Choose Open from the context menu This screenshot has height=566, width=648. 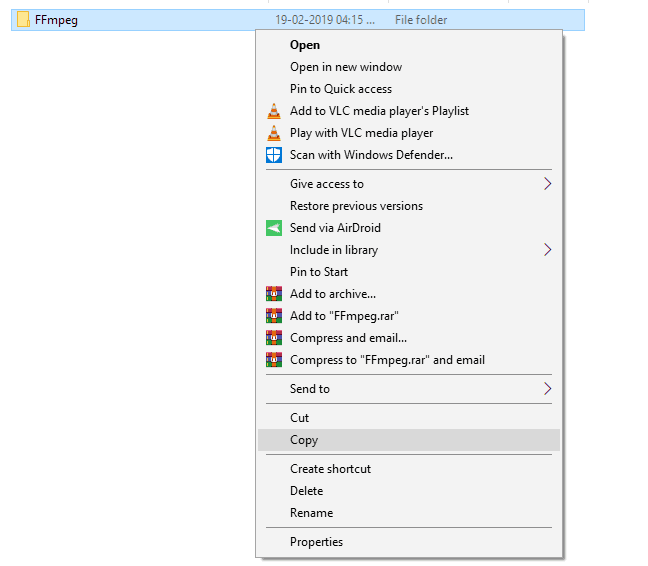point(409,45)
